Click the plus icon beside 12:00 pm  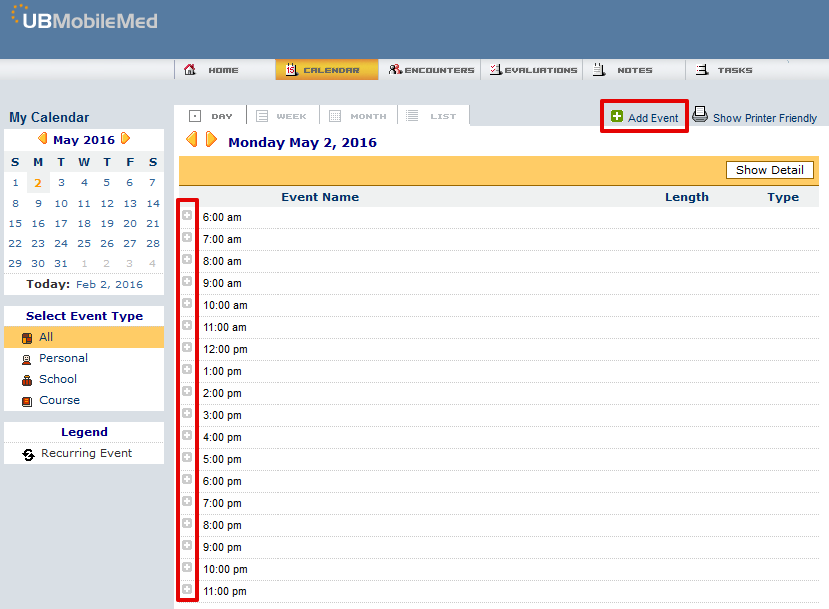point(187,347)
